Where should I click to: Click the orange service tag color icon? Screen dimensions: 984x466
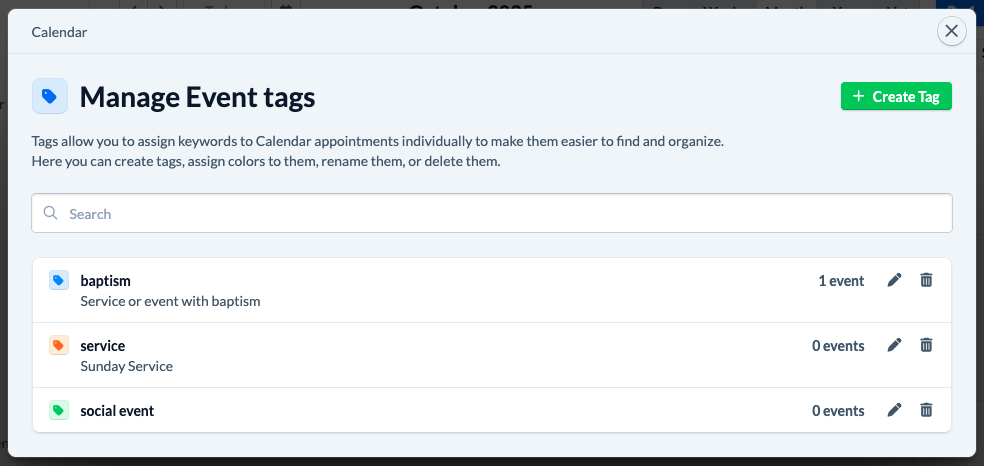[x=59, y=346]
